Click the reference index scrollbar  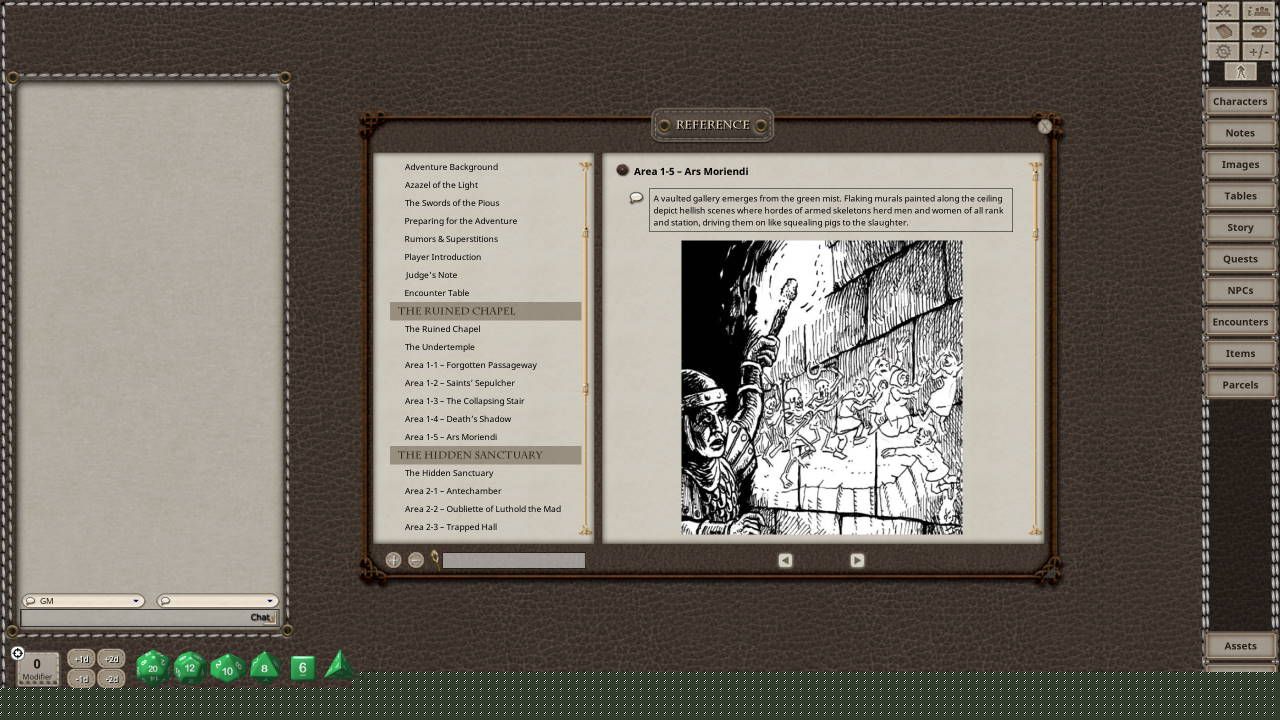coord(586,348)
